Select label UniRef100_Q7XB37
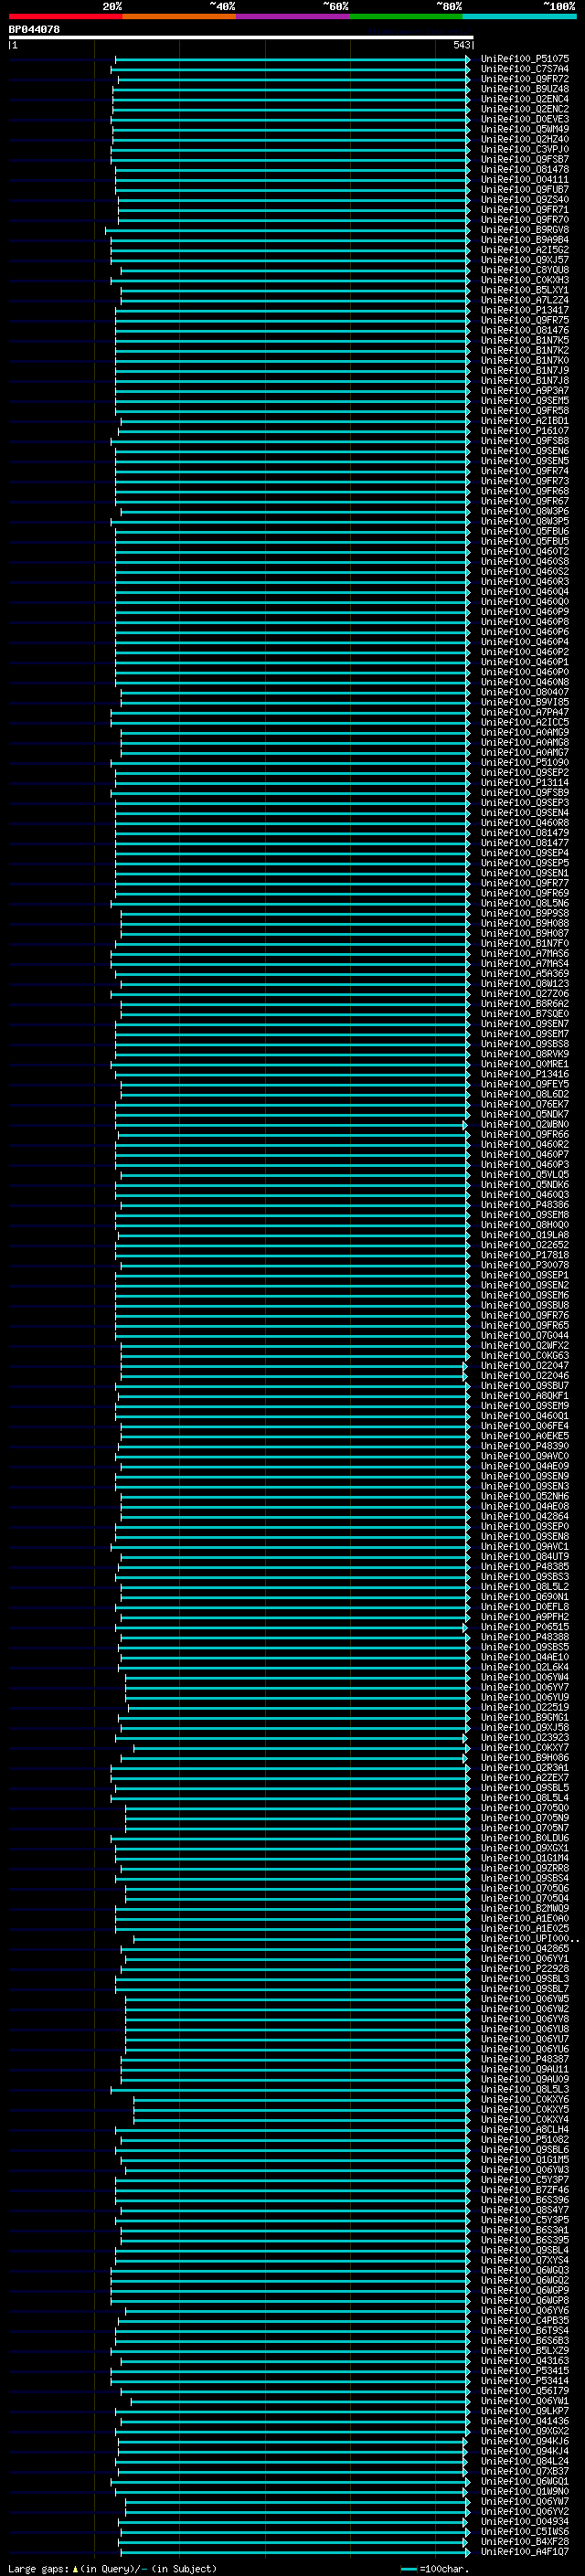This screenshot has height=2576, width=585. coord(524,2471)
